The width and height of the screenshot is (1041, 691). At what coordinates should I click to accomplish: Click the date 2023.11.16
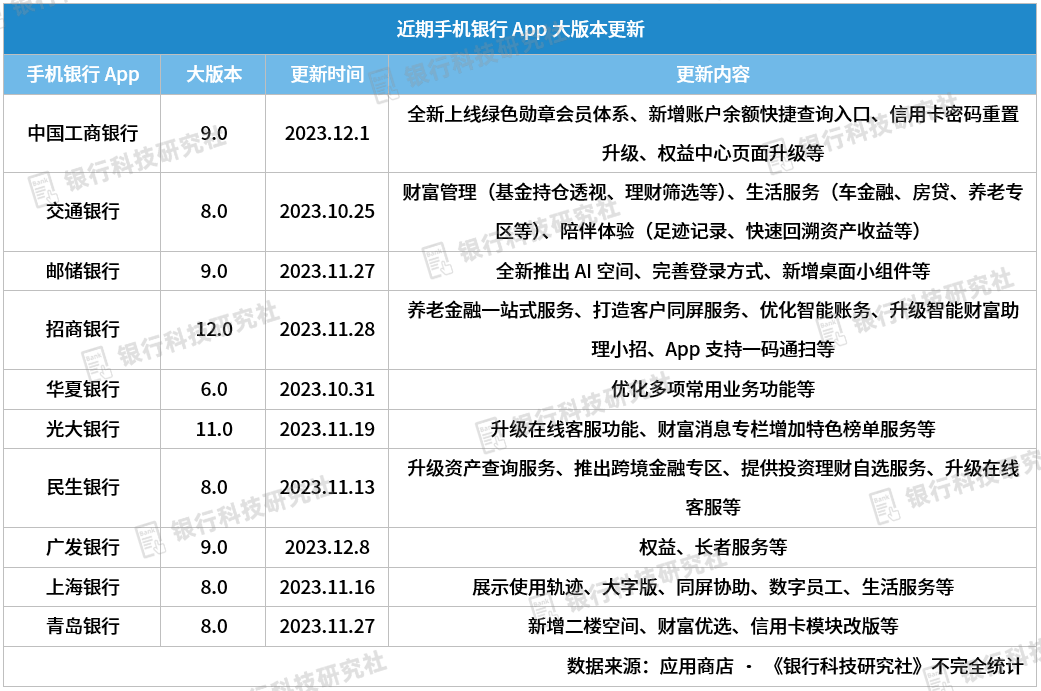(327, 587)
